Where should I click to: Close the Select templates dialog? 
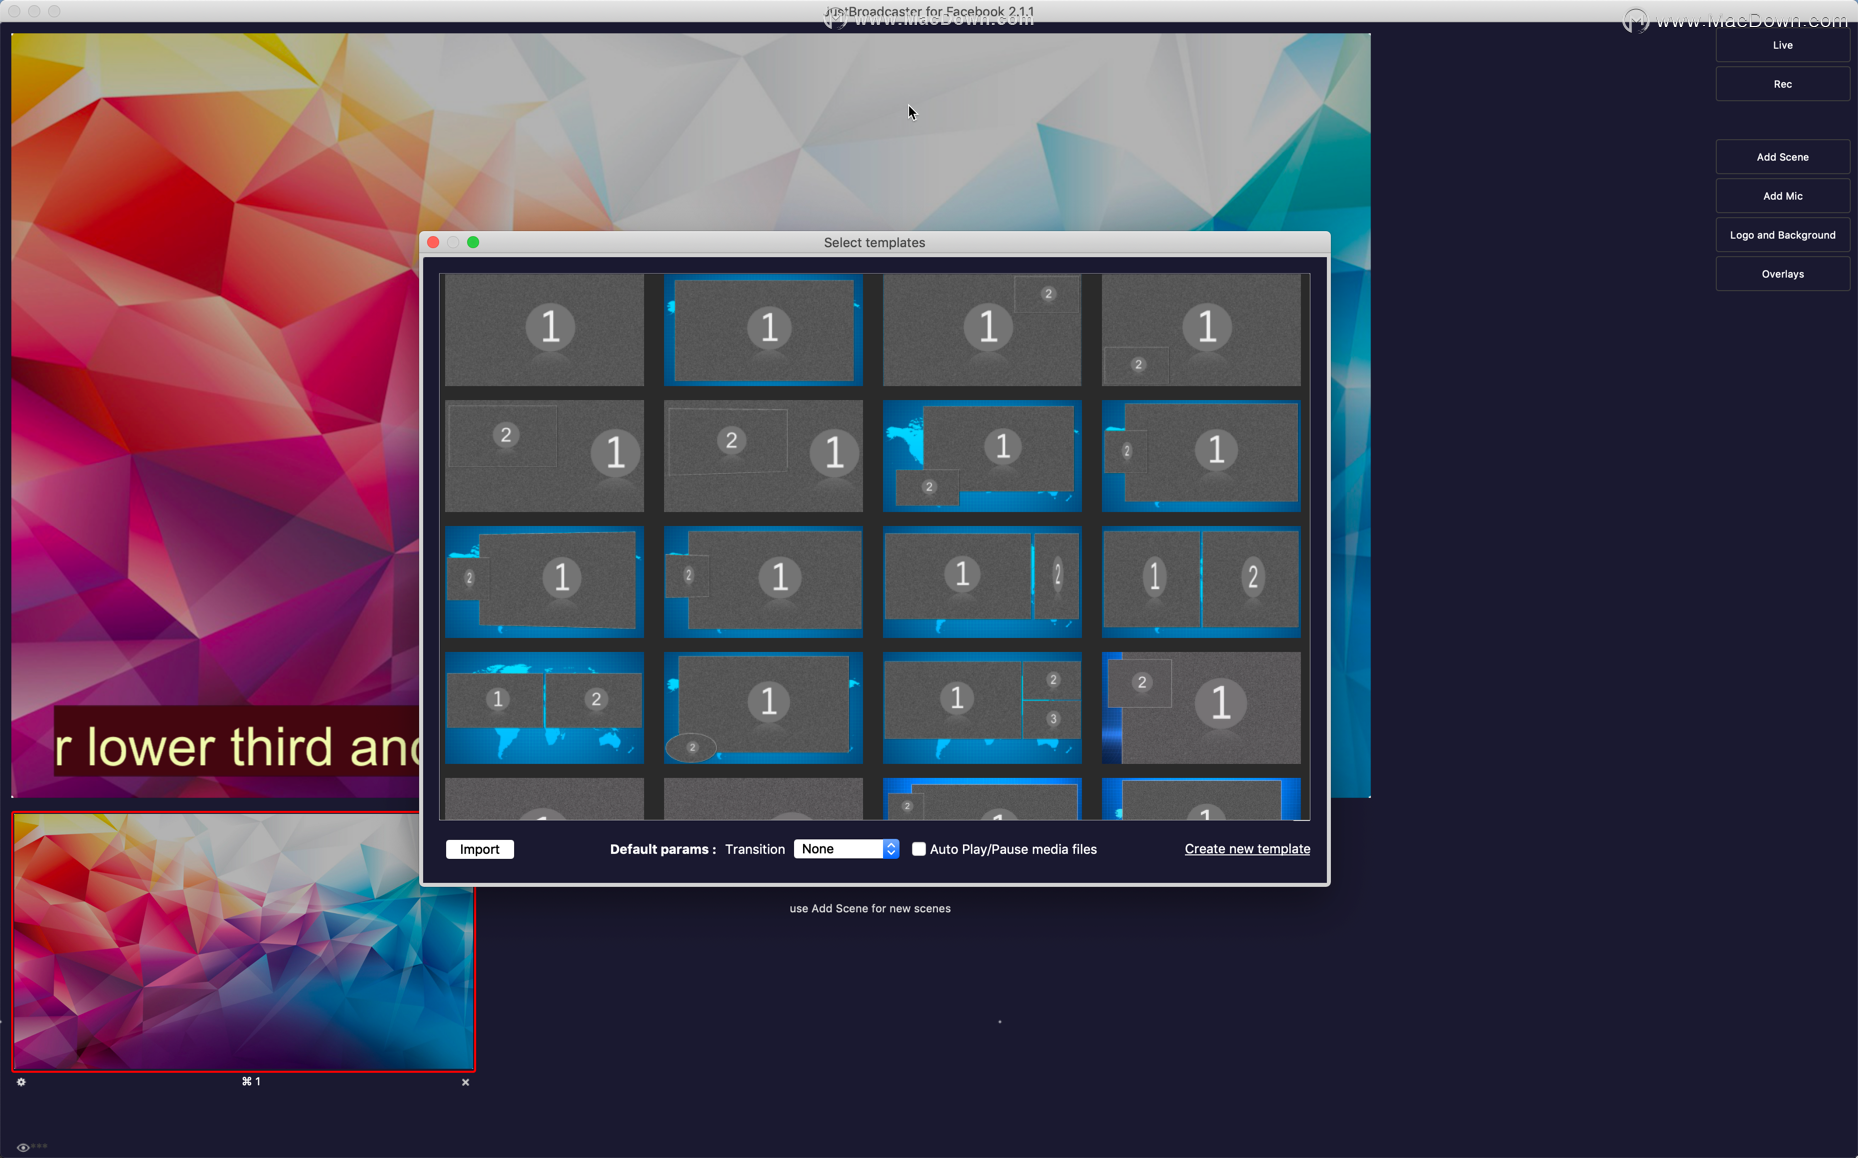433,242
